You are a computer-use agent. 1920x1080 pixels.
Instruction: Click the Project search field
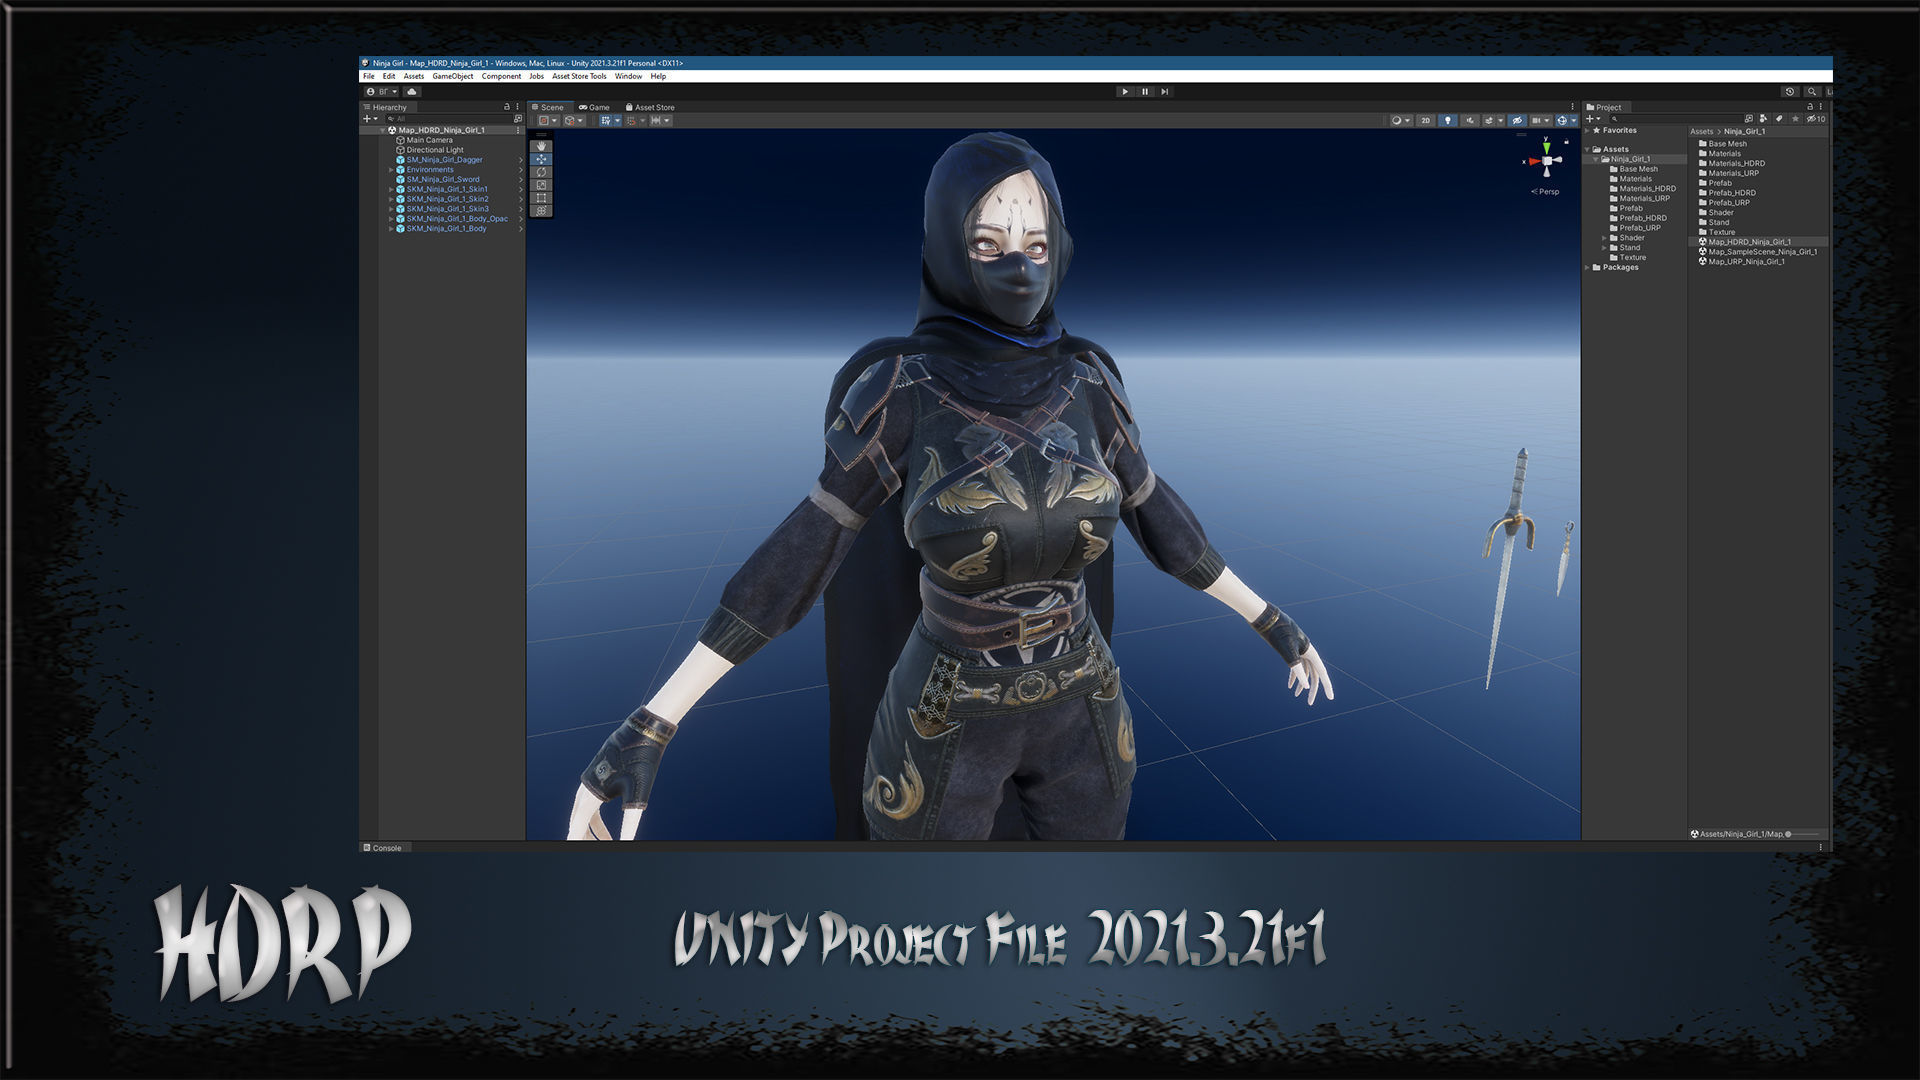coord(1675,119)
